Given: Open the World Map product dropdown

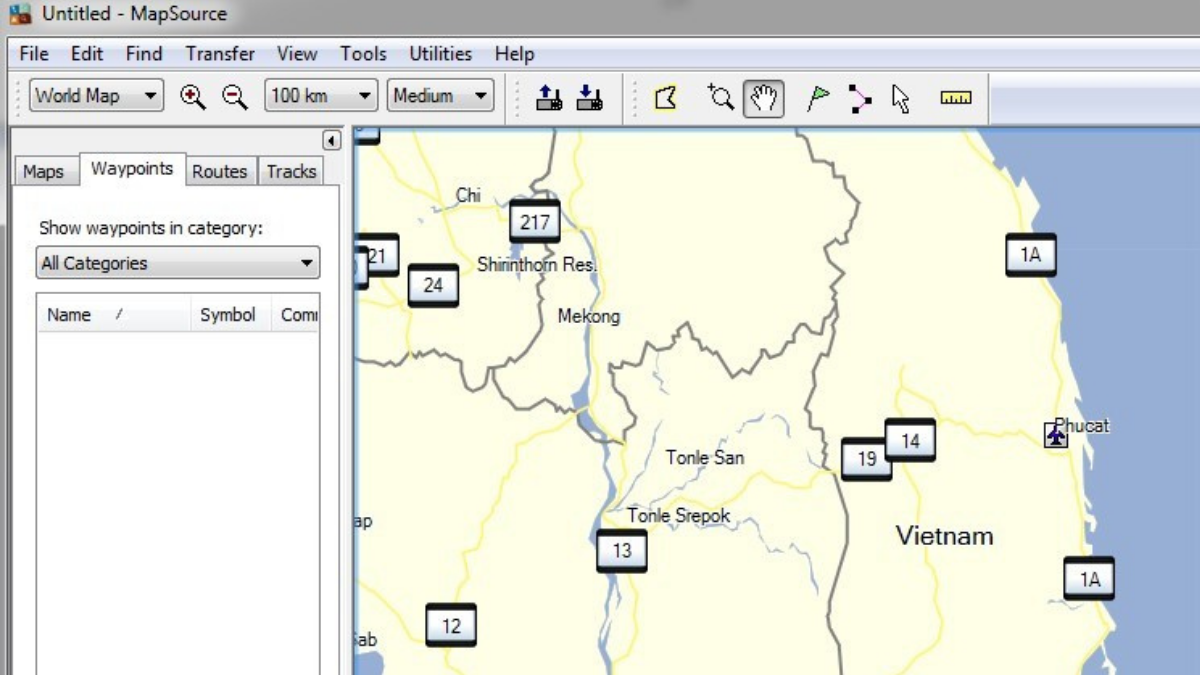Looking at the screenshot, I should [x=96, y=96].
